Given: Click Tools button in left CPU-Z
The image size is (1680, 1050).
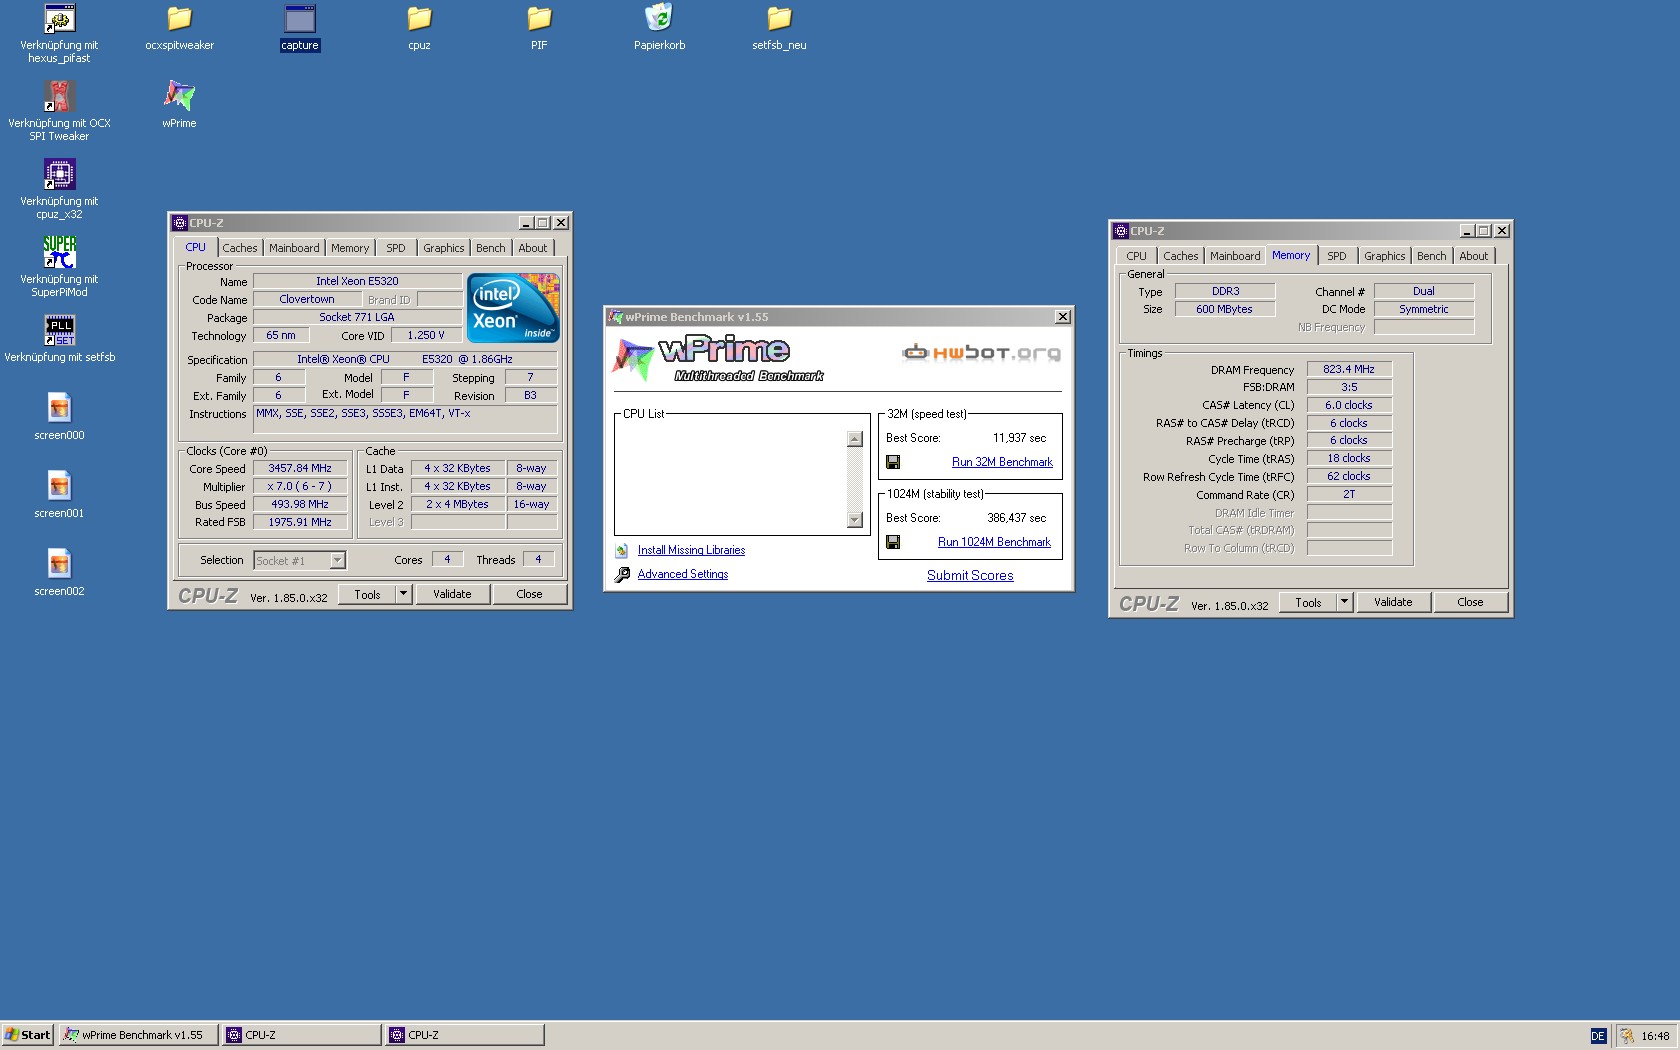Looking at the screenshot, I should pyautogui.click(x=367, y=594).
